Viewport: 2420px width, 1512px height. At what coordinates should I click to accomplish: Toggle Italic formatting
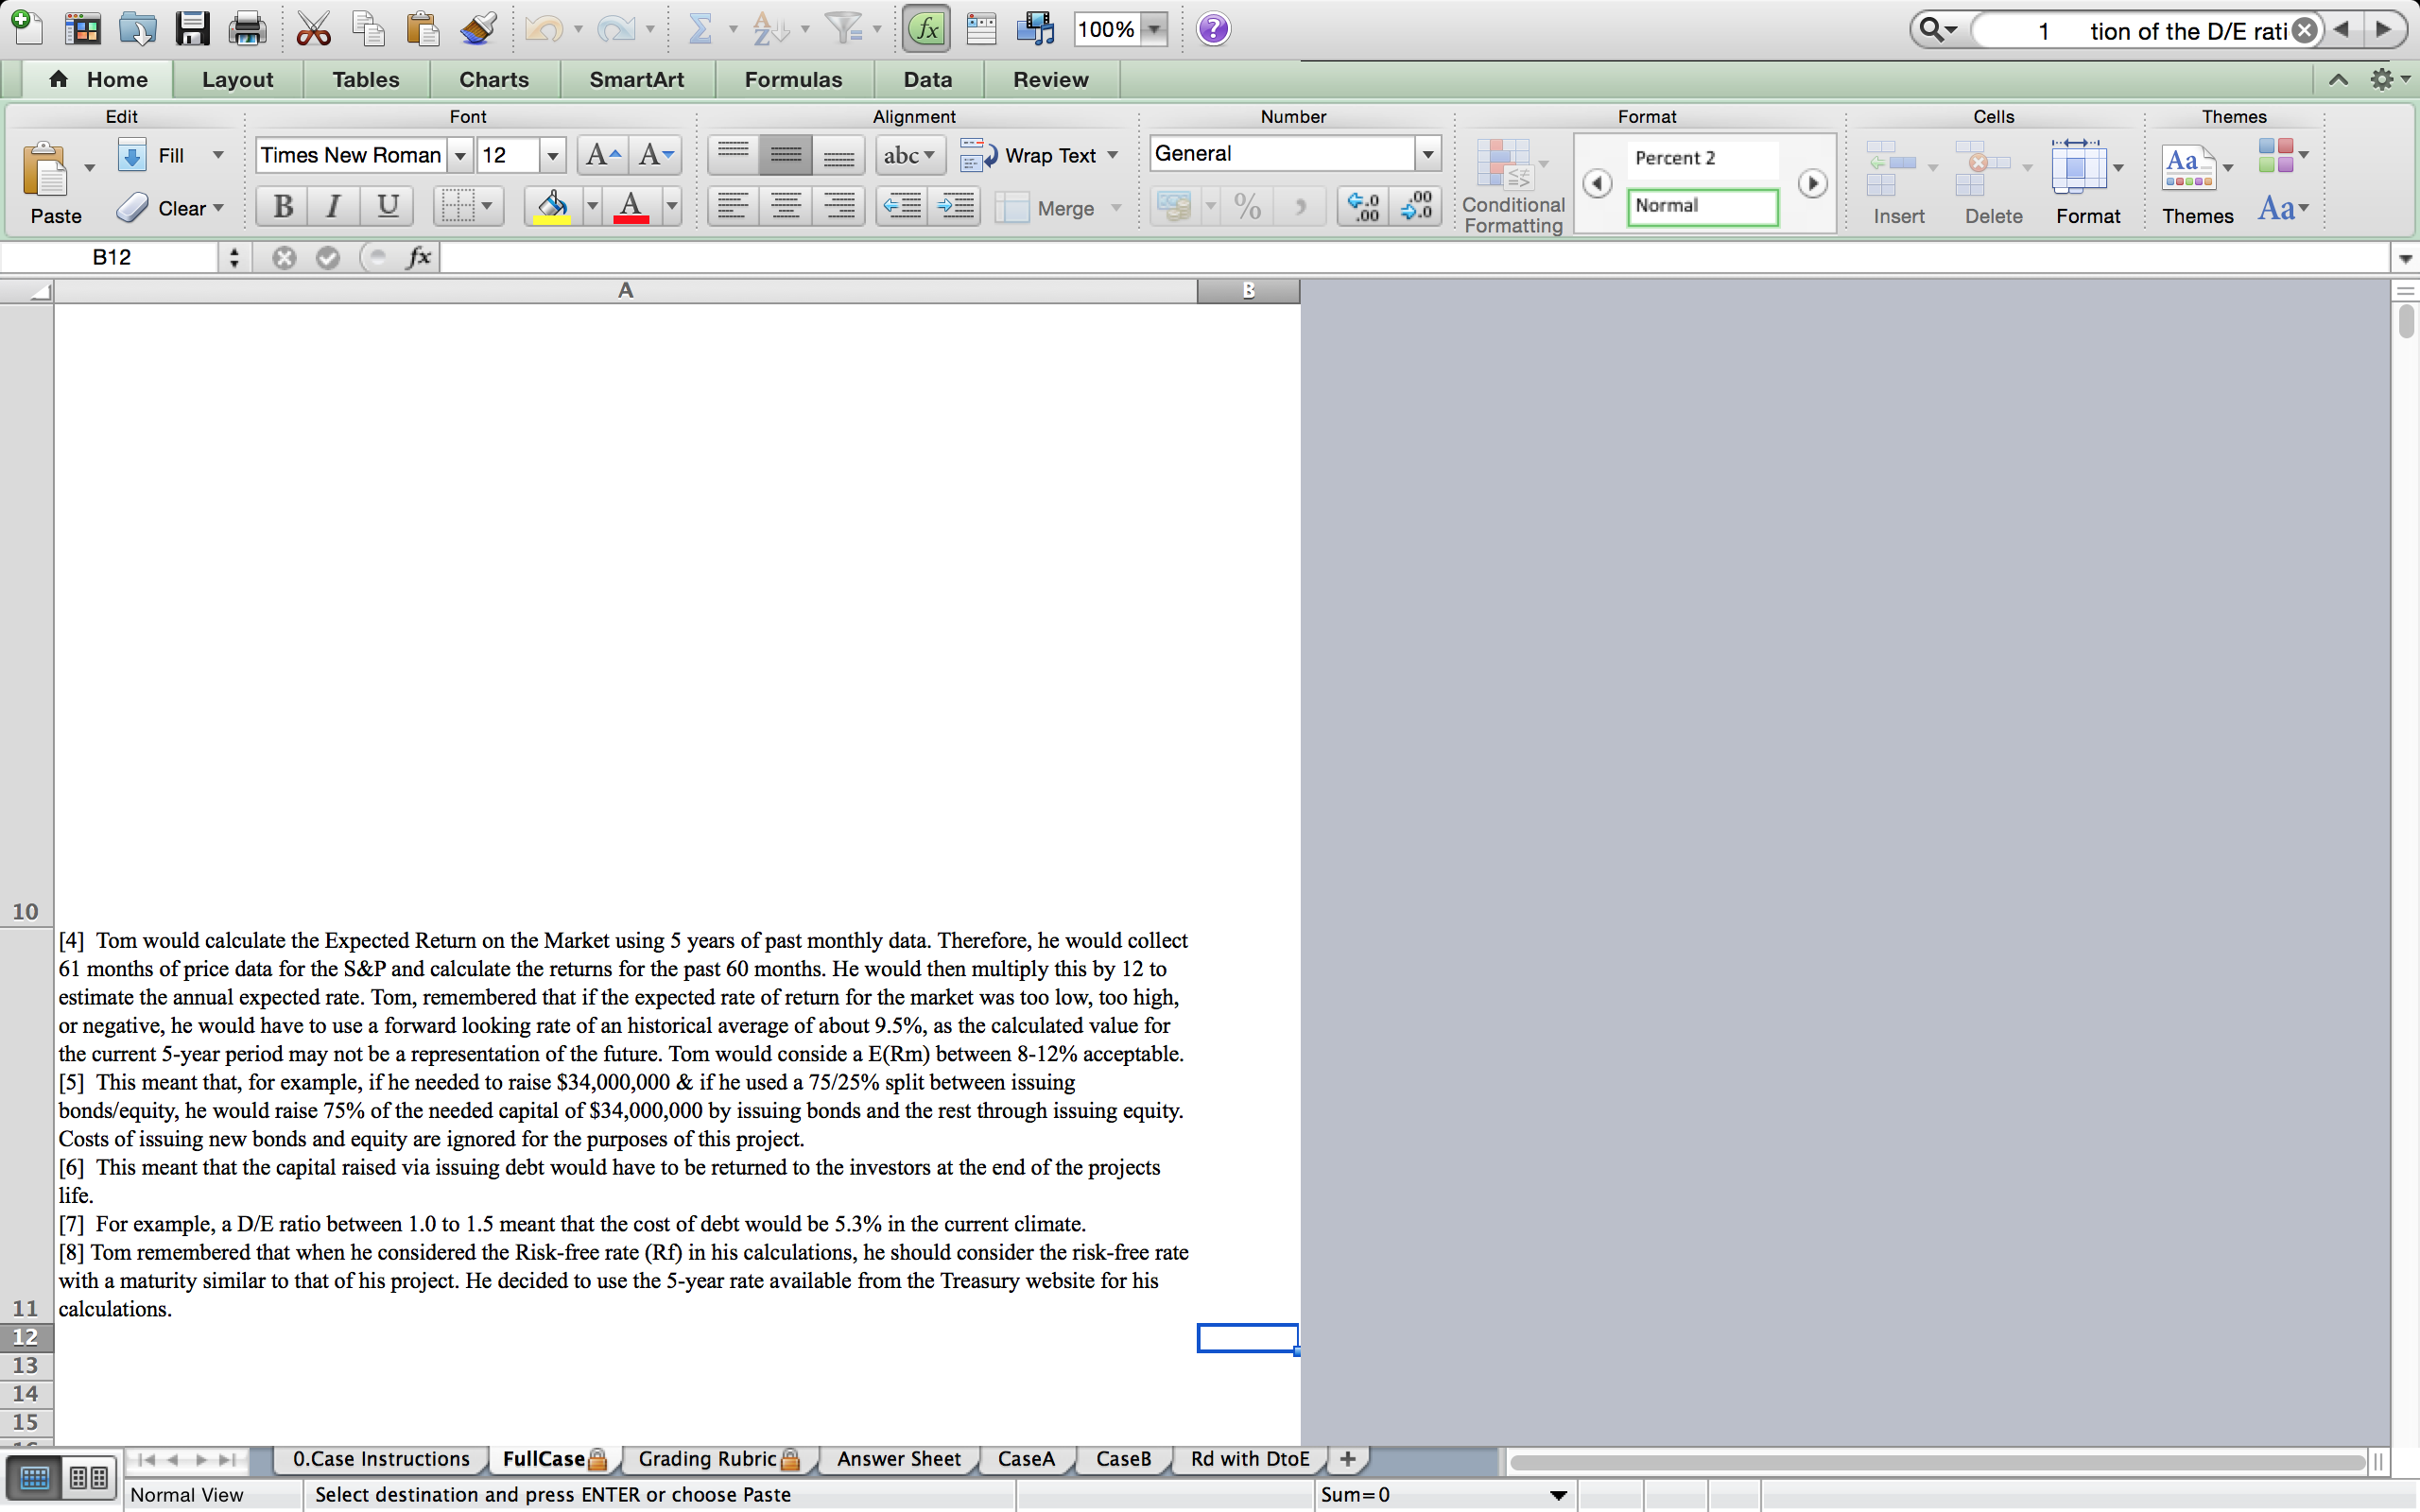333,207
